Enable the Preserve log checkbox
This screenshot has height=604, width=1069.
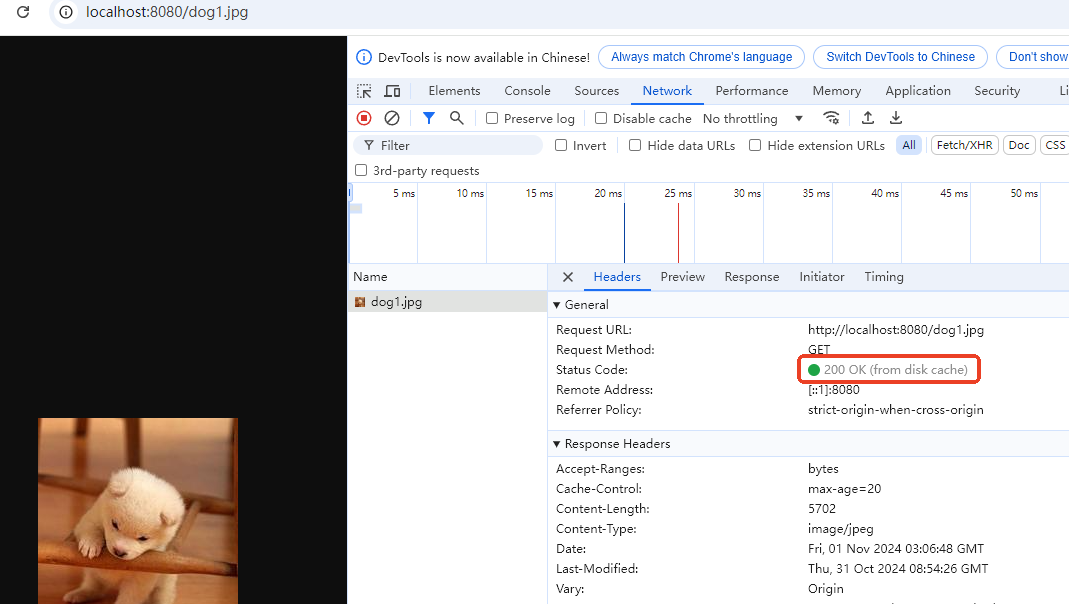click(x=492, y=118)
